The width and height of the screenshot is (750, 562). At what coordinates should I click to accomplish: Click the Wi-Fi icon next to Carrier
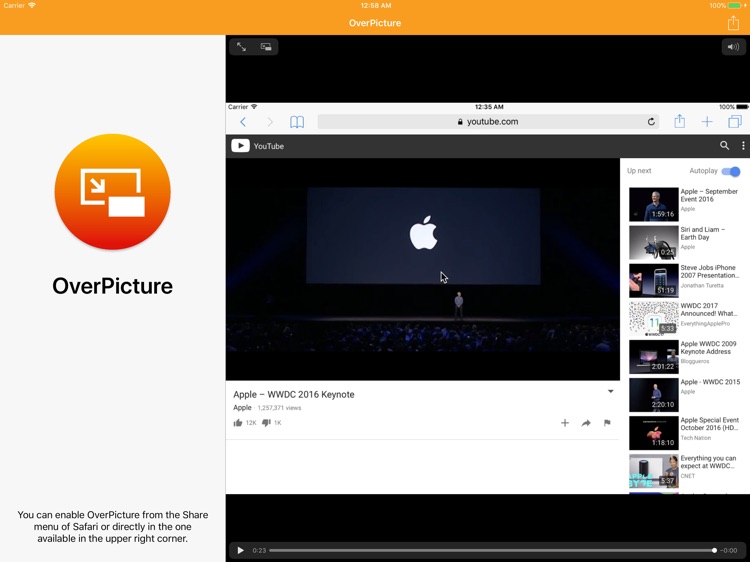32,5
